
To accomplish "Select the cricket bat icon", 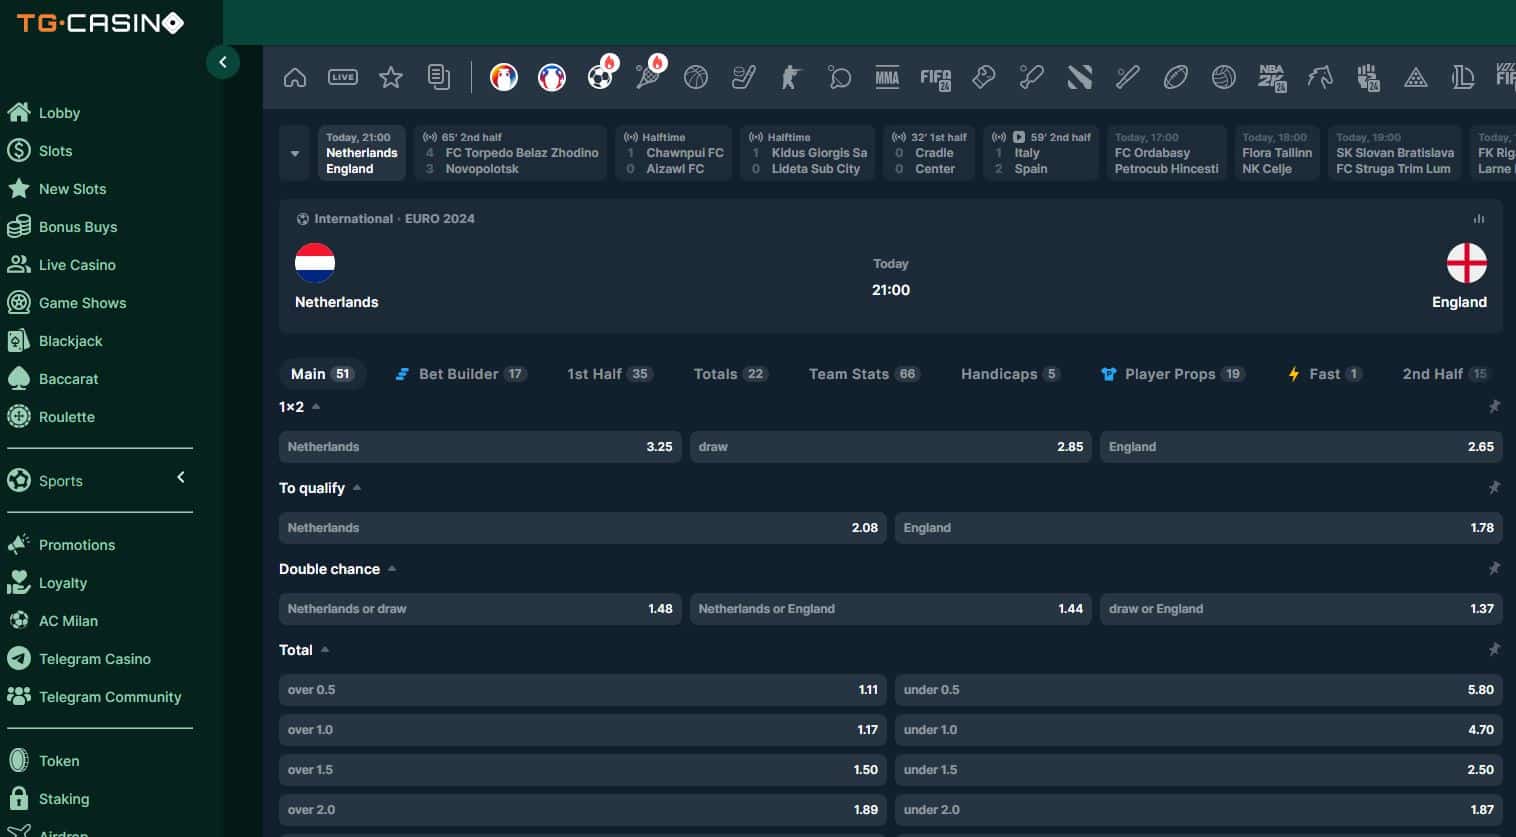I will click(1032, 77).
